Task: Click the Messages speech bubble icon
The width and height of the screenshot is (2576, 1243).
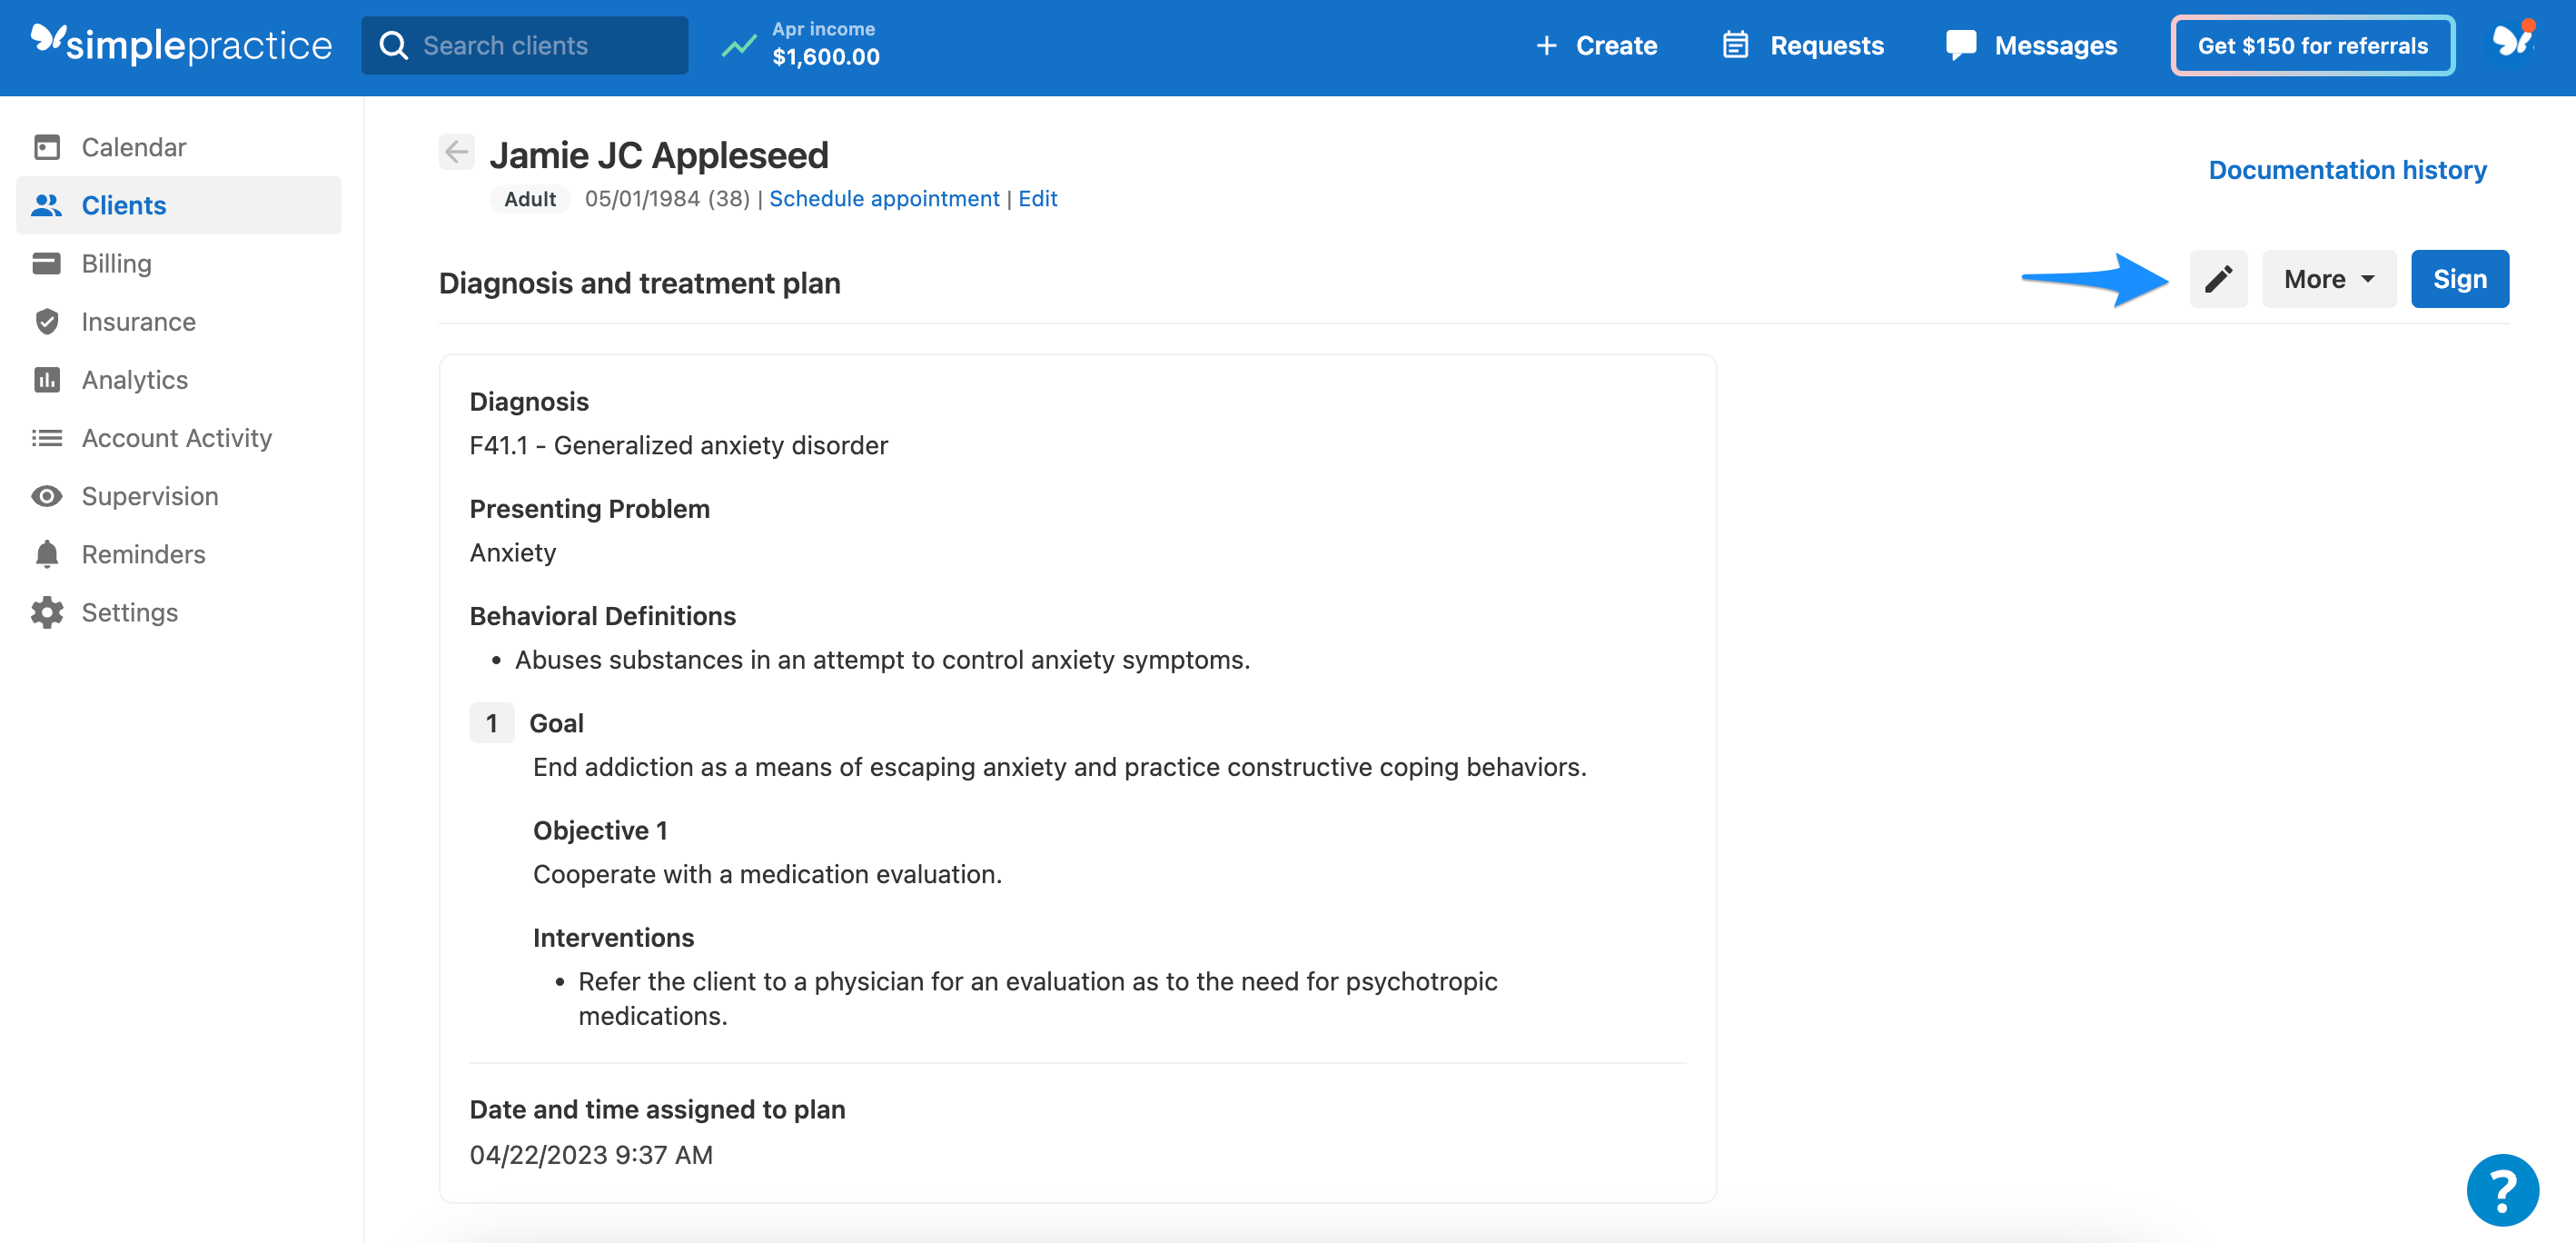Action: (x=1960, y=45)
